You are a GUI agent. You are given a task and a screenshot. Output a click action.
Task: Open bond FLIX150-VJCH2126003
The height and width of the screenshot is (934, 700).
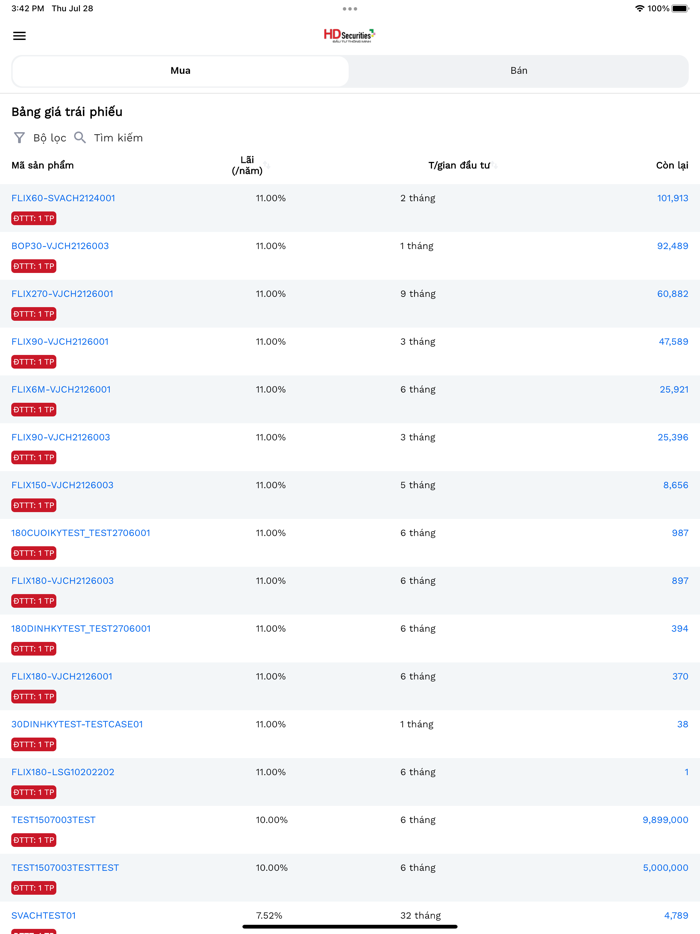point(63,485)
